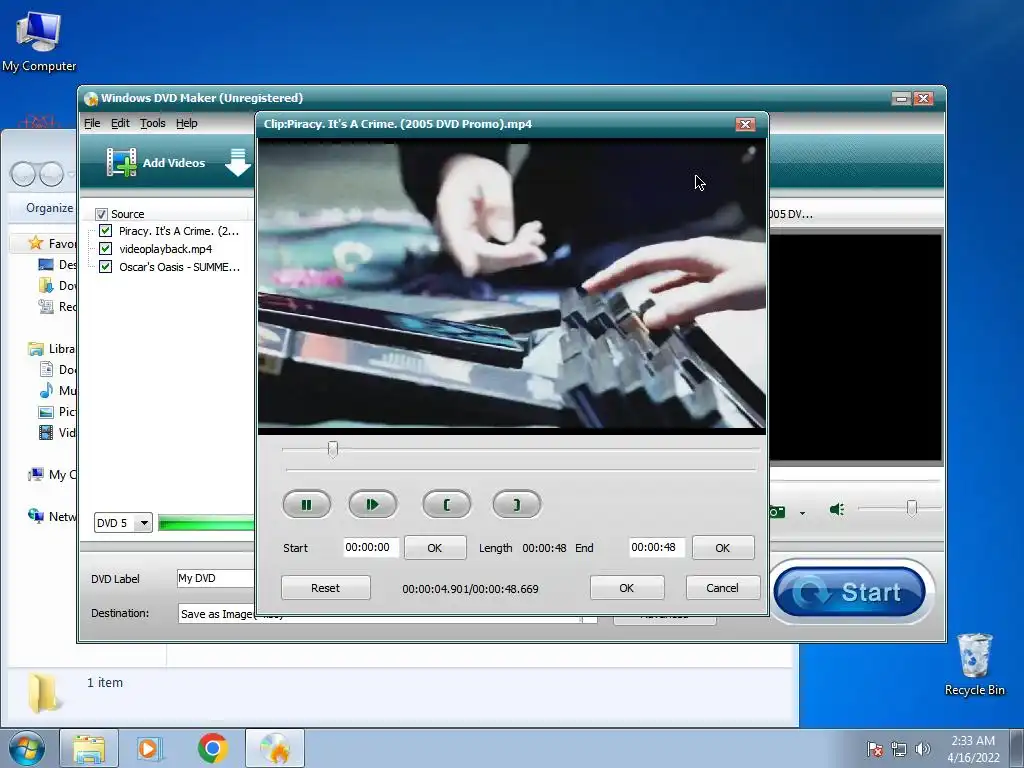
Task: Click DVD Maker taskbar icon
Action: (x=275, y=748)
